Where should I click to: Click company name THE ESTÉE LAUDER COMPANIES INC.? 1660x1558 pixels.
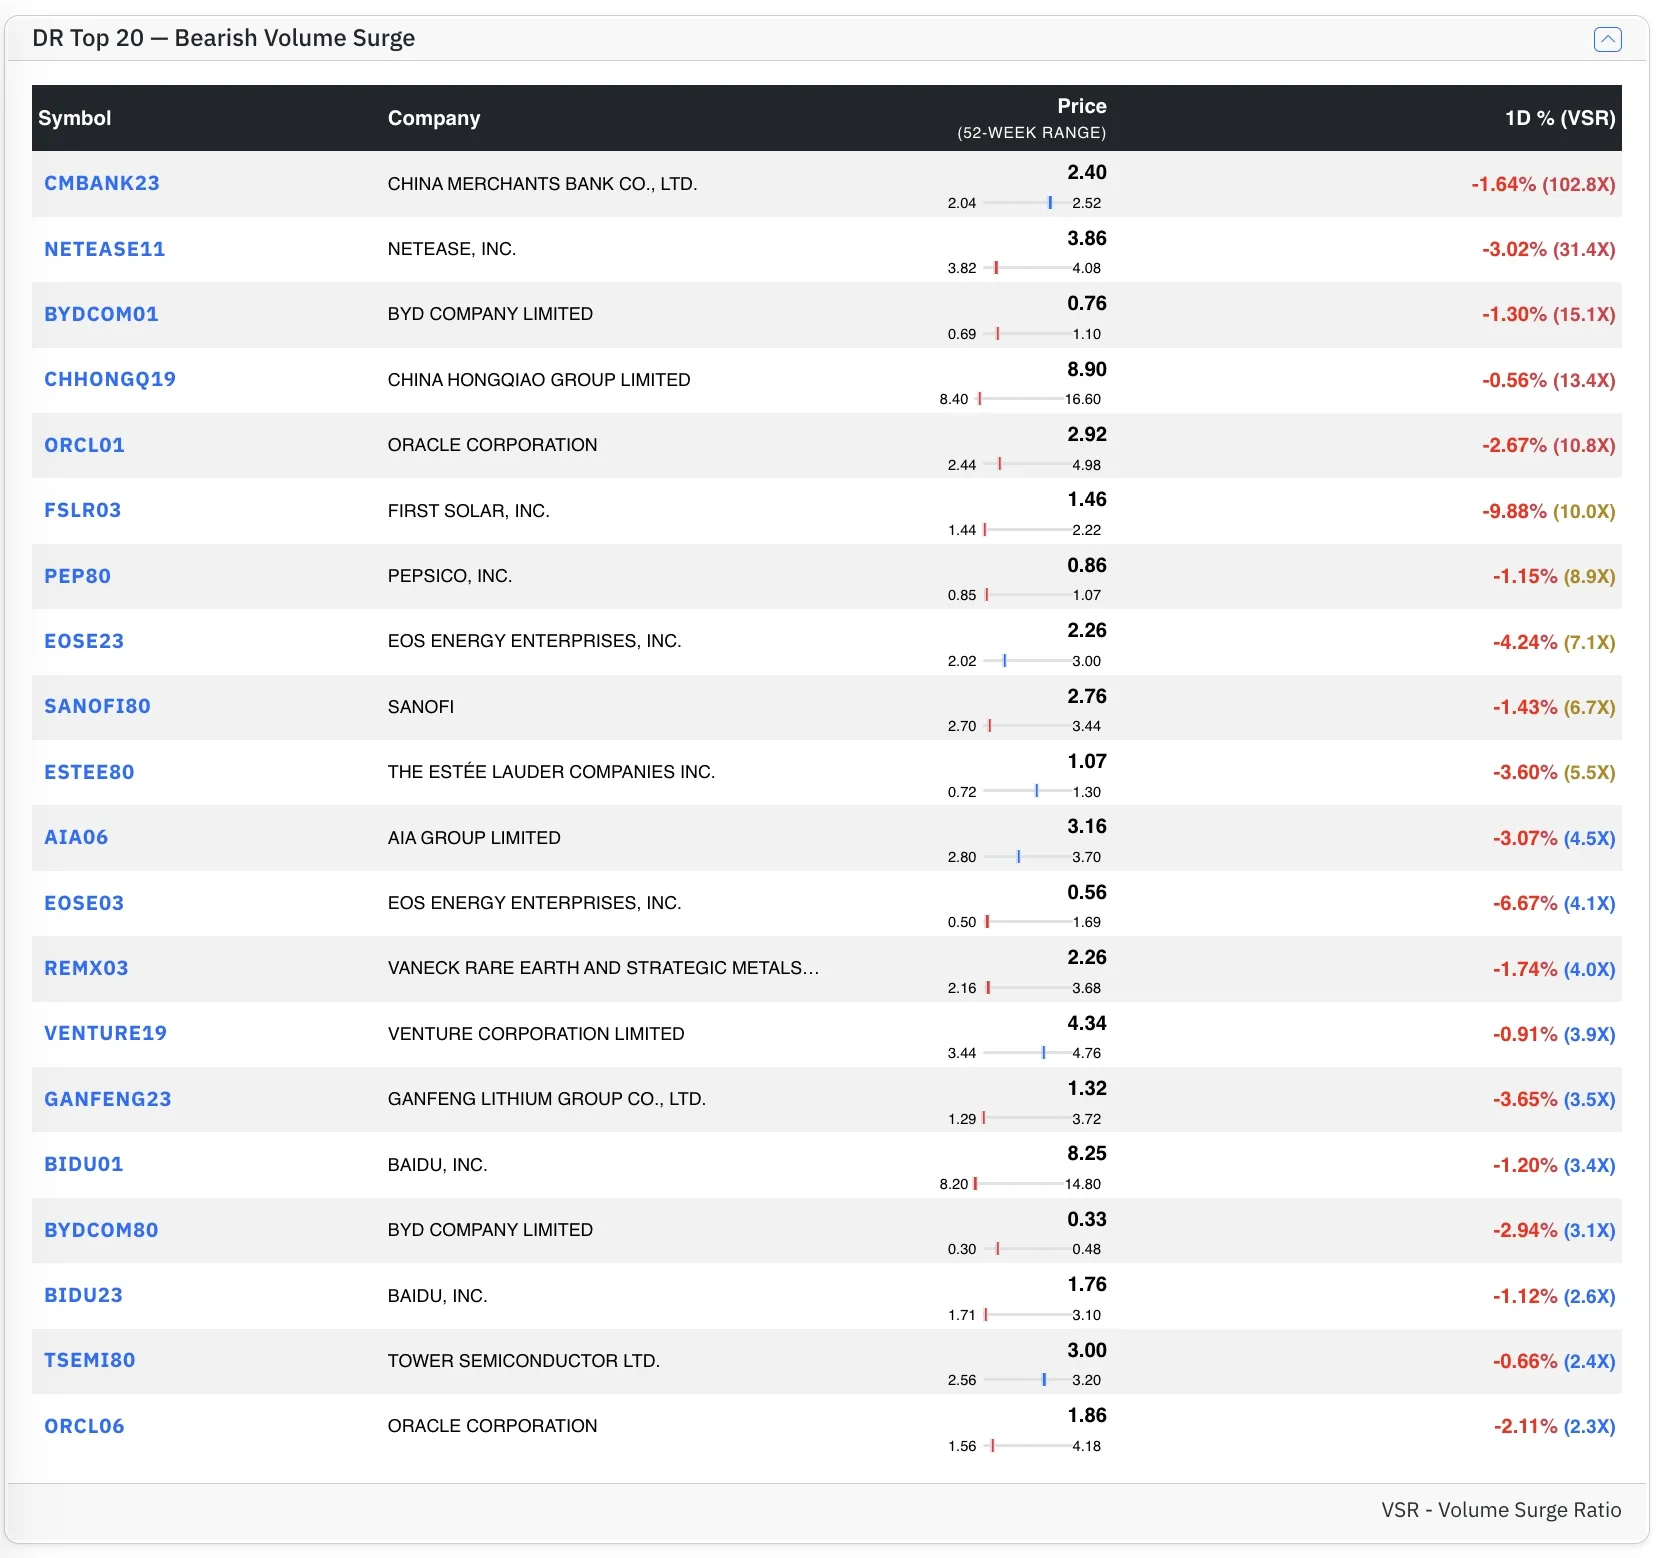tap(551, 772)
